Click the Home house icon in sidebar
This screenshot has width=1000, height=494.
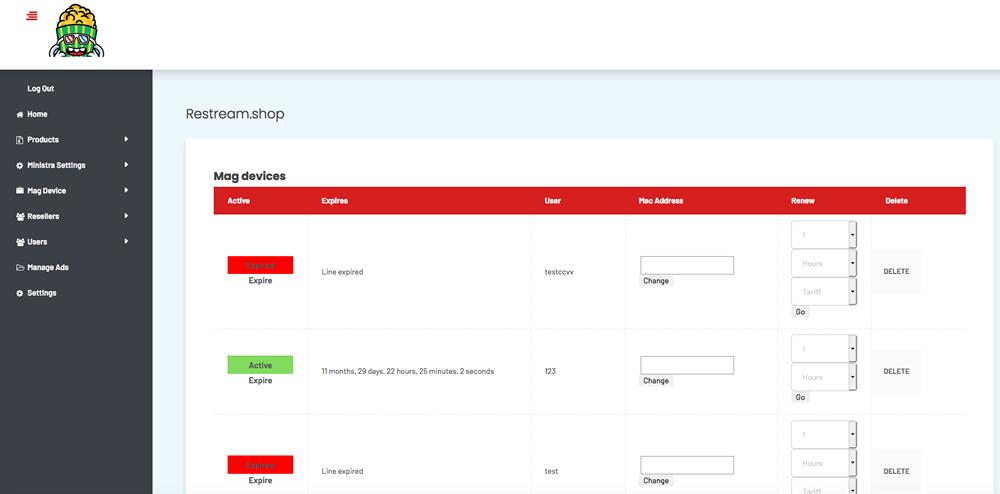(x=20, y=115)
